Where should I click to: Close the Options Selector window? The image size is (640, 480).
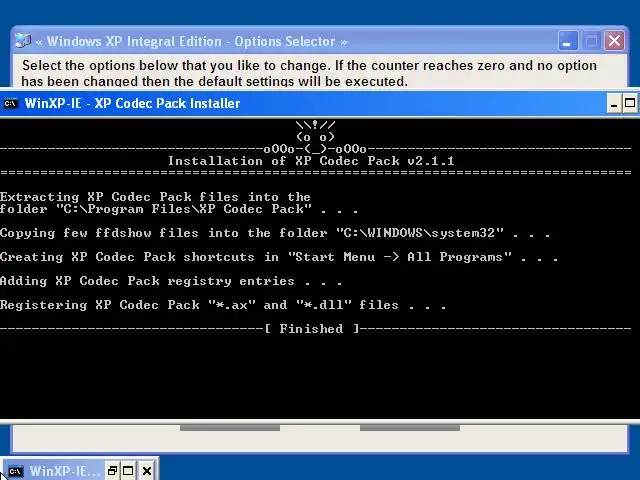[614, 41]
